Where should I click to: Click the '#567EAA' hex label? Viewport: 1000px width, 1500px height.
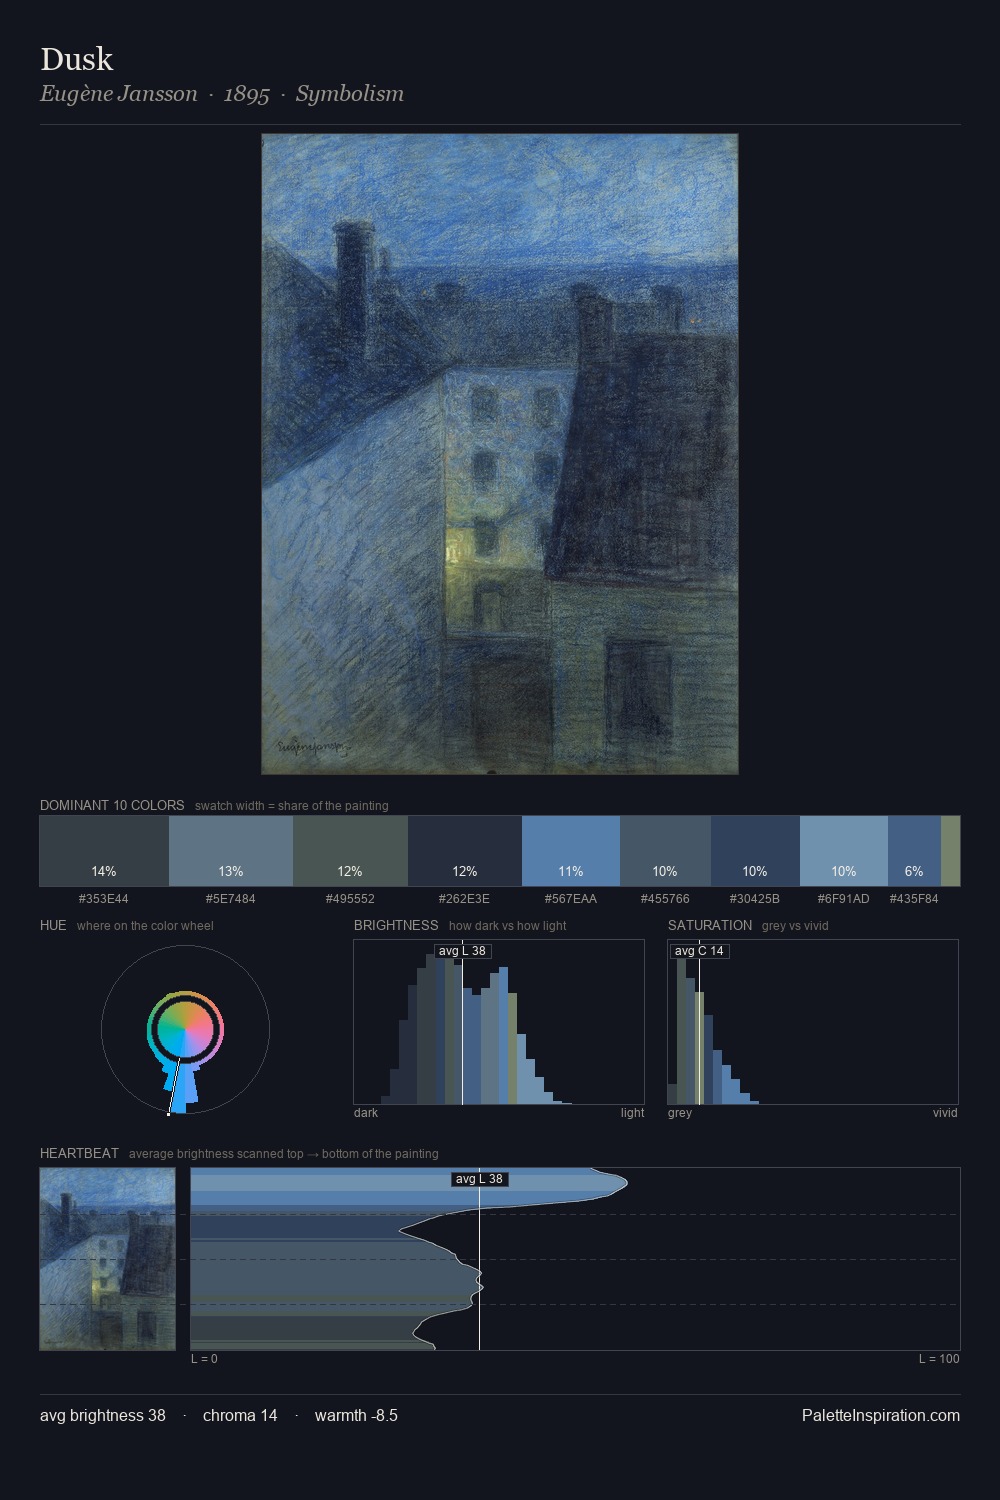(x=571, y=898)
